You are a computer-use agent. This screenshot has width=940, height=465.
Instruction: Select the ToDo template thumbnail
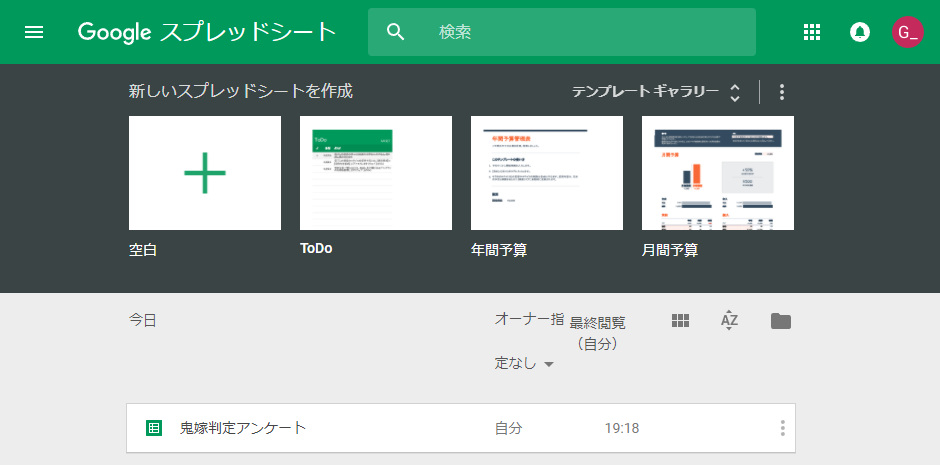[x=376, y=173]
